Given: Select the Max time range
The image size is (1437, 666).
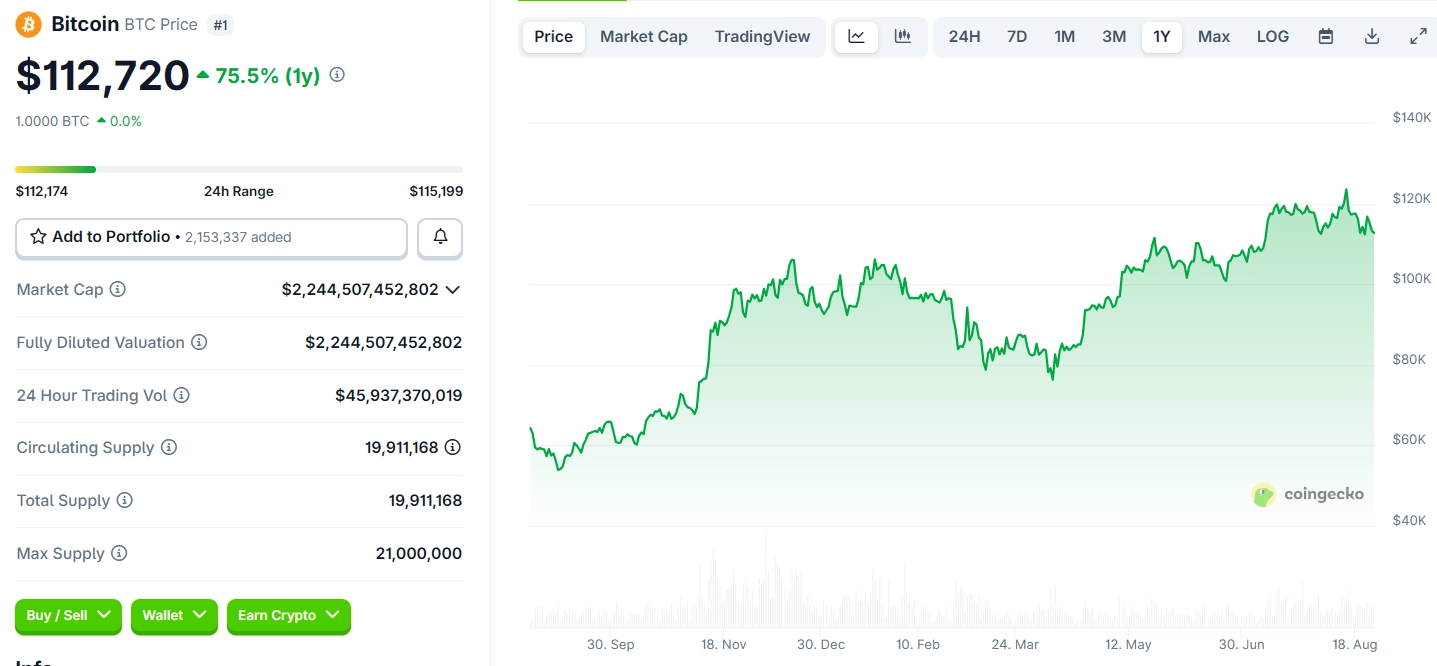Looking at the screenshot, I should (1213, 37).
